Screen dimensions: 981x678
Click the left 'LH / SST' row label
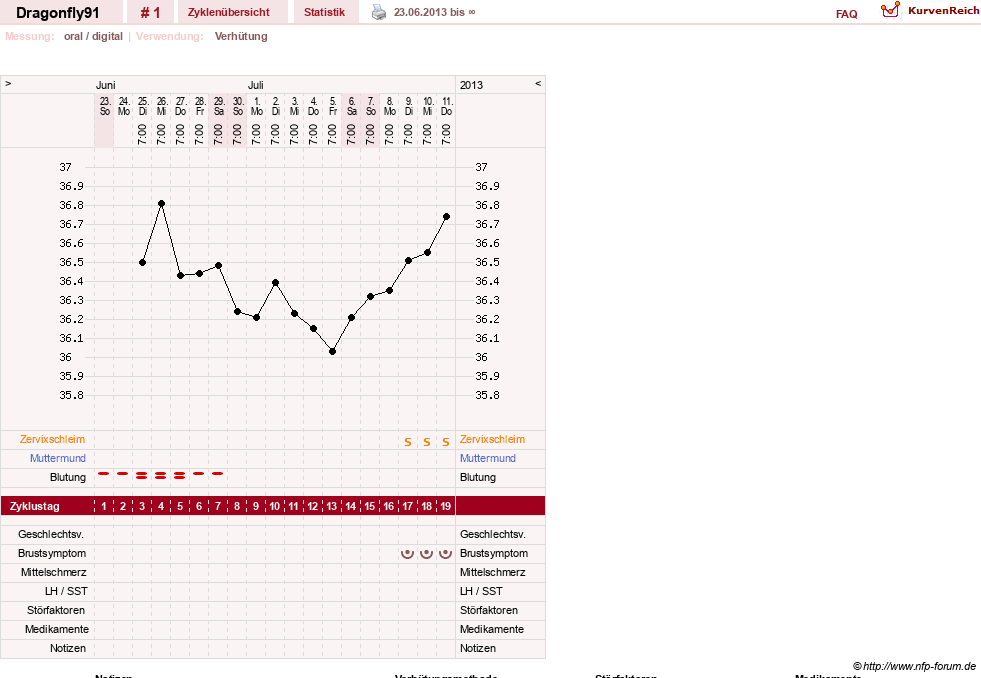coord(66,591)
